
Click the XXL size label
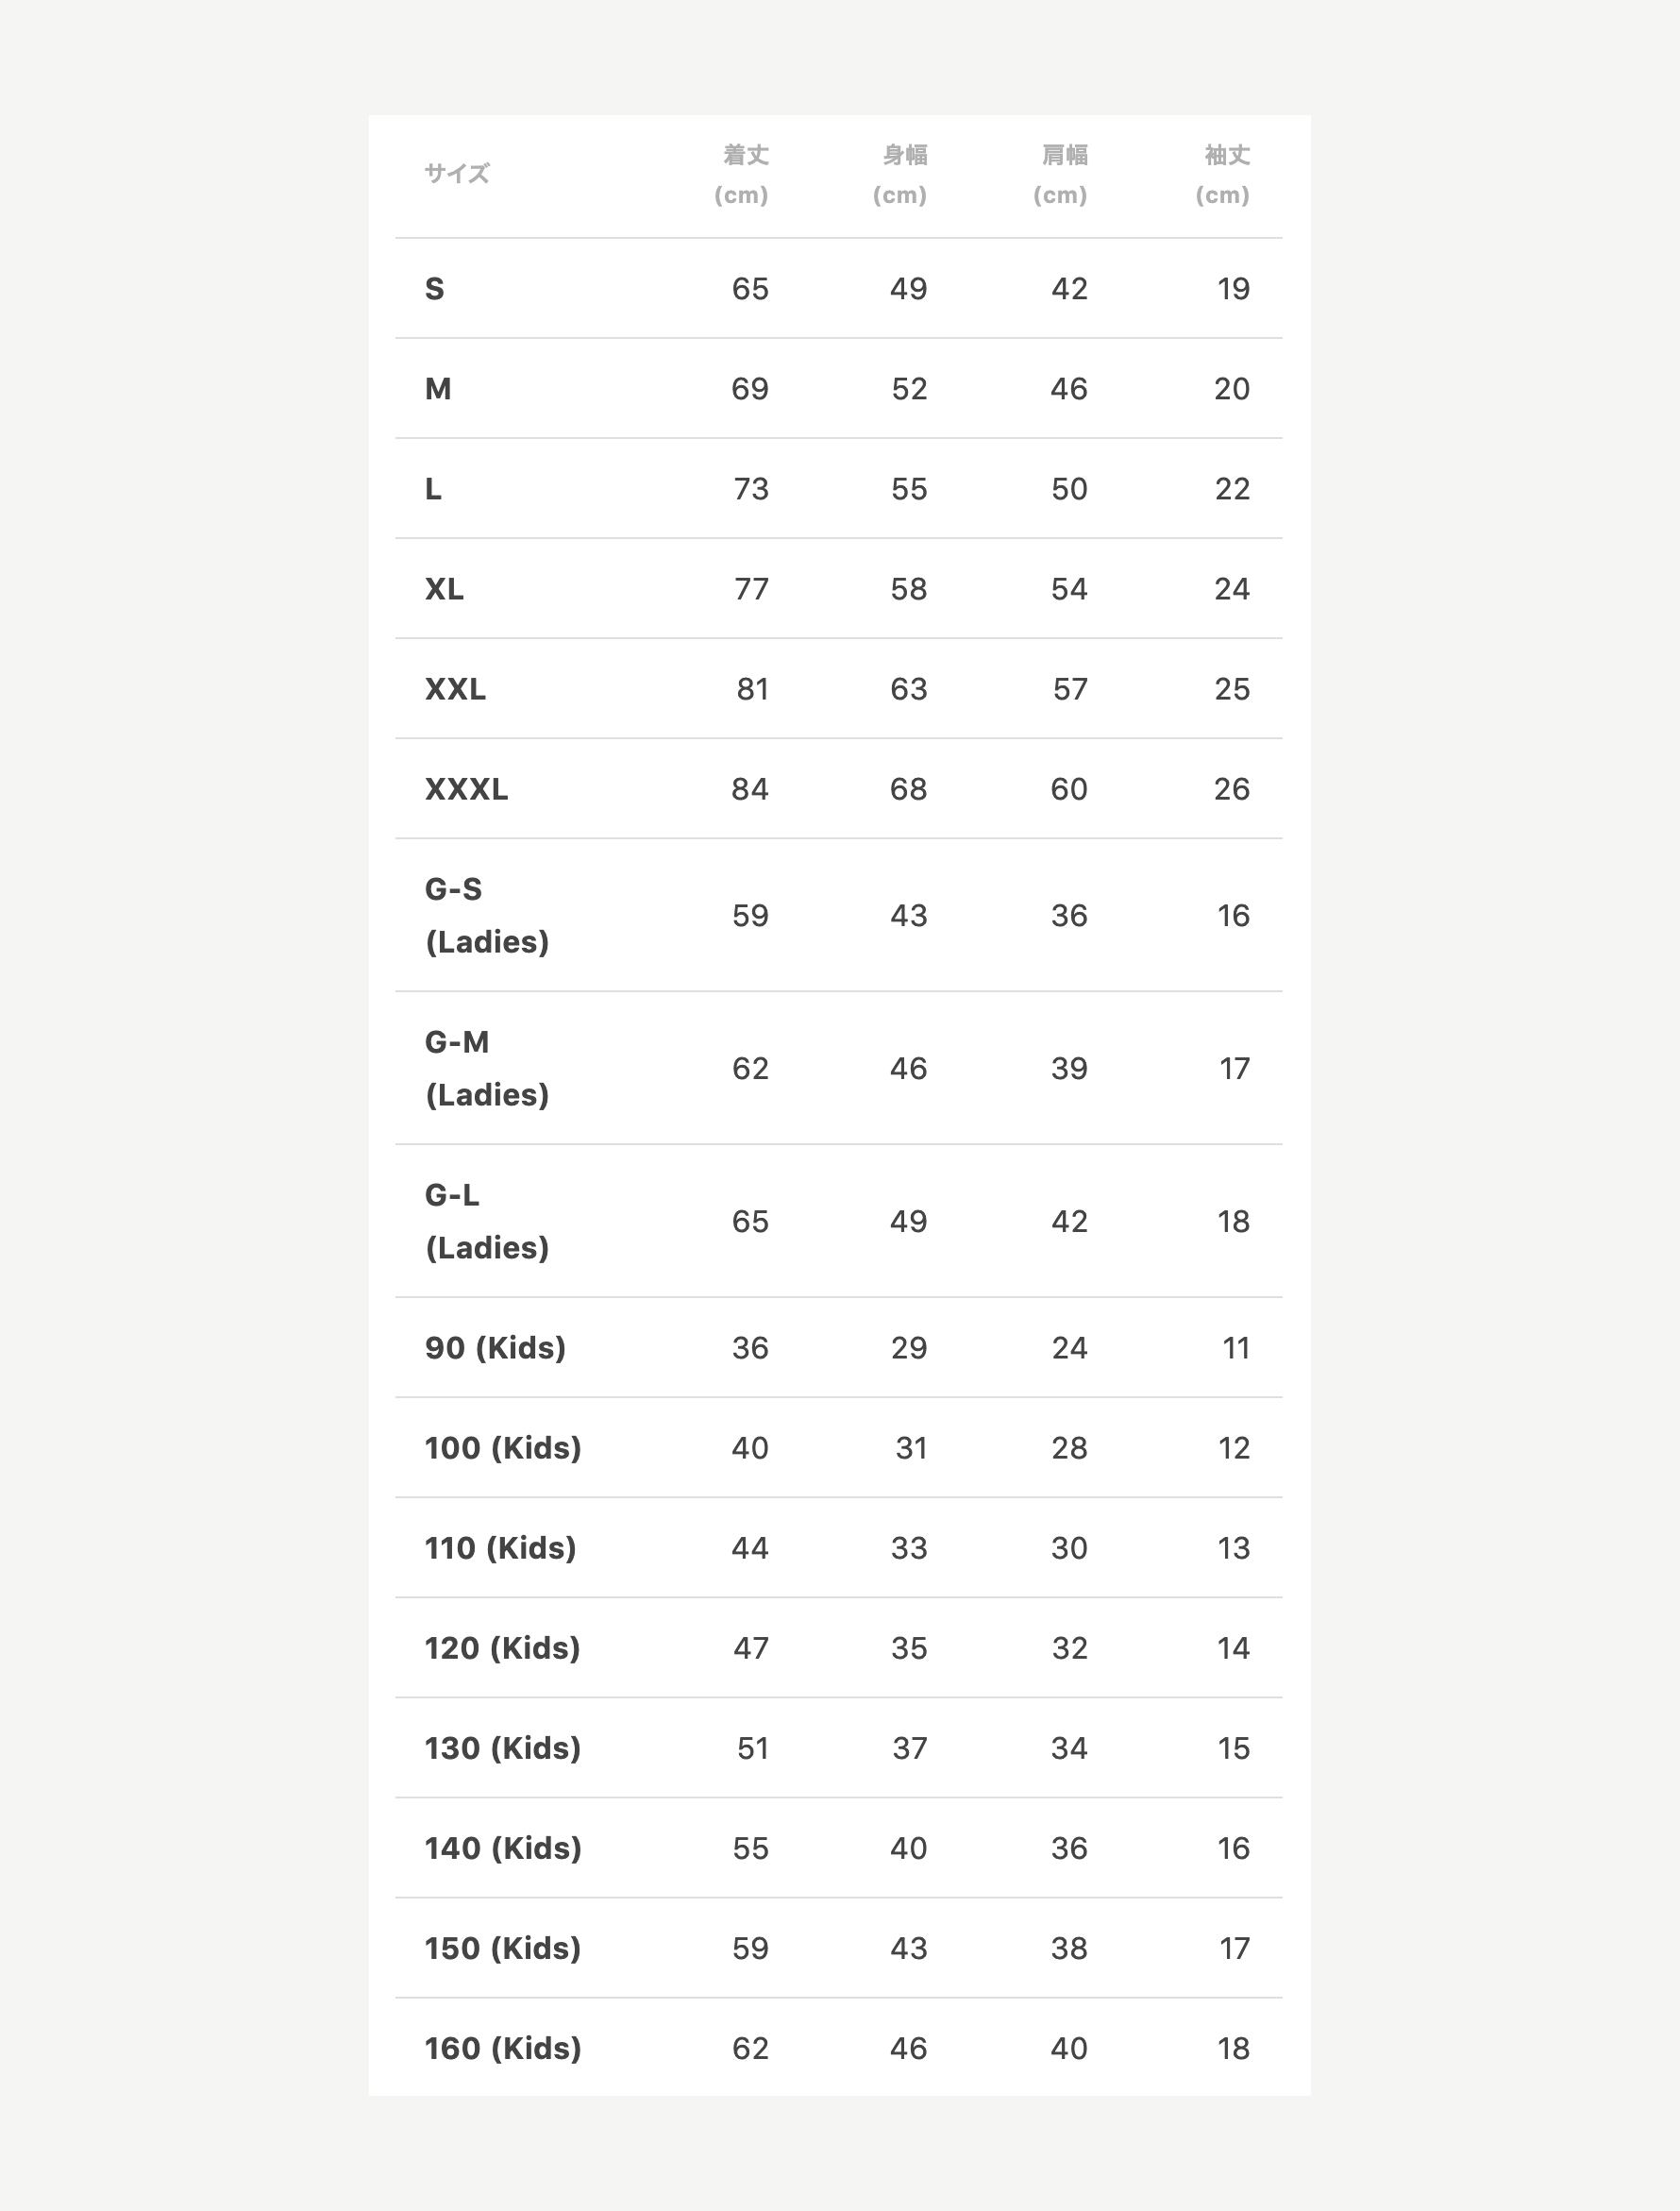[x=455, y=689]
